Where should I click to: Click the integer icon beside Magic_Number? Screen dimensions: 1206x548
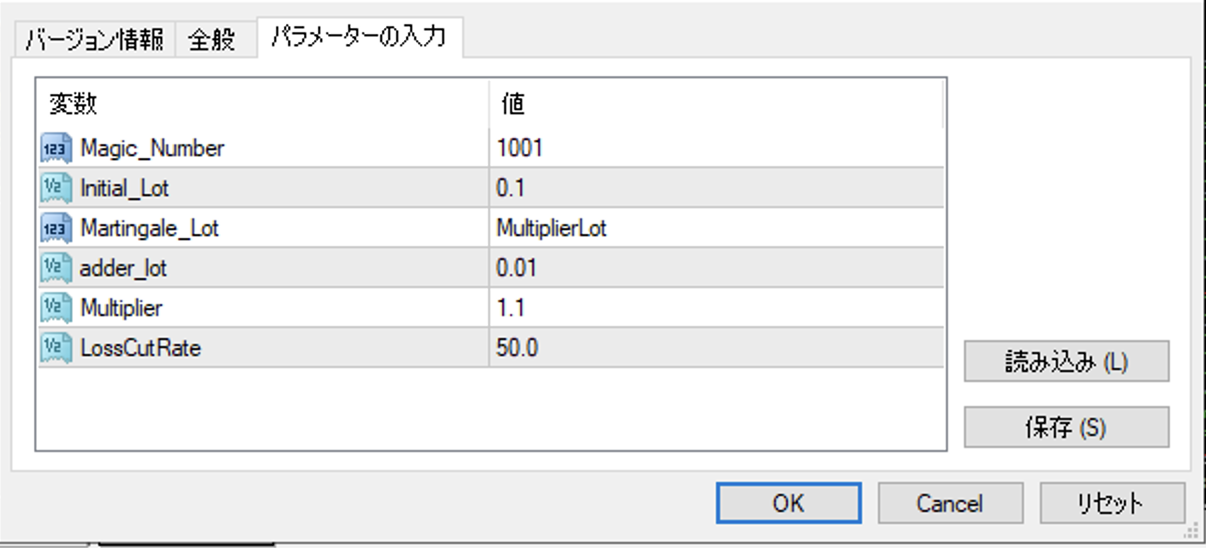[x=56, y=148]
